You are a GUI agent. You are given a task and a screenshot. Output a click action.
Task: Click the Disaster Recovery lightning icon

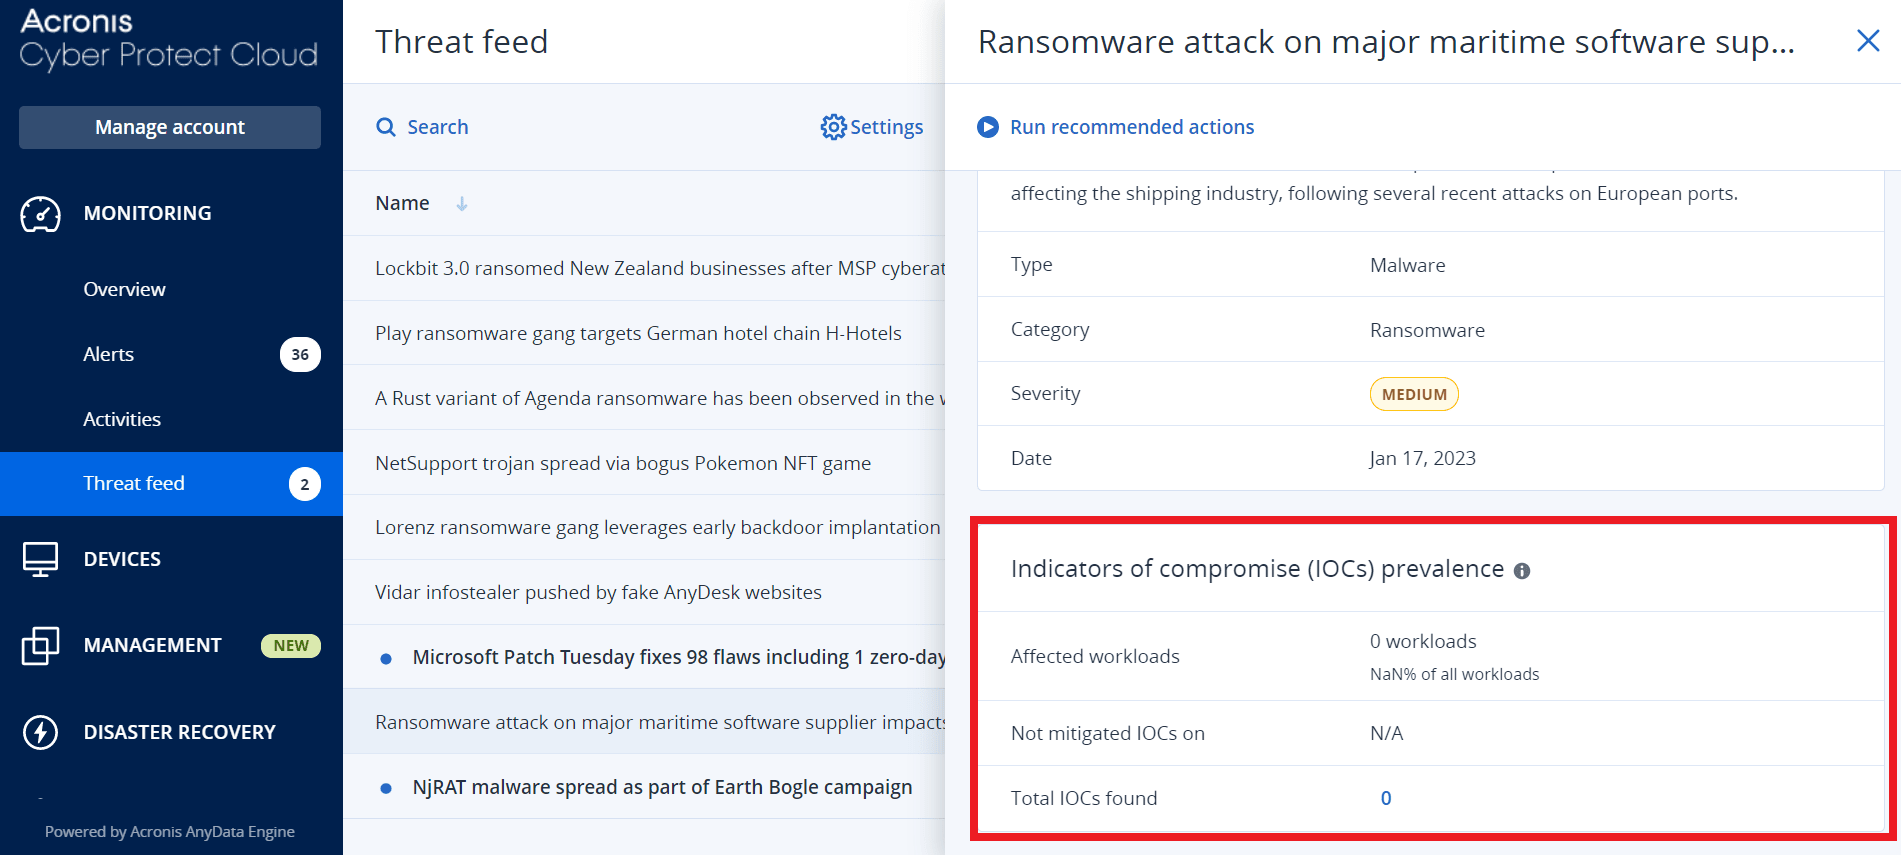41,732
